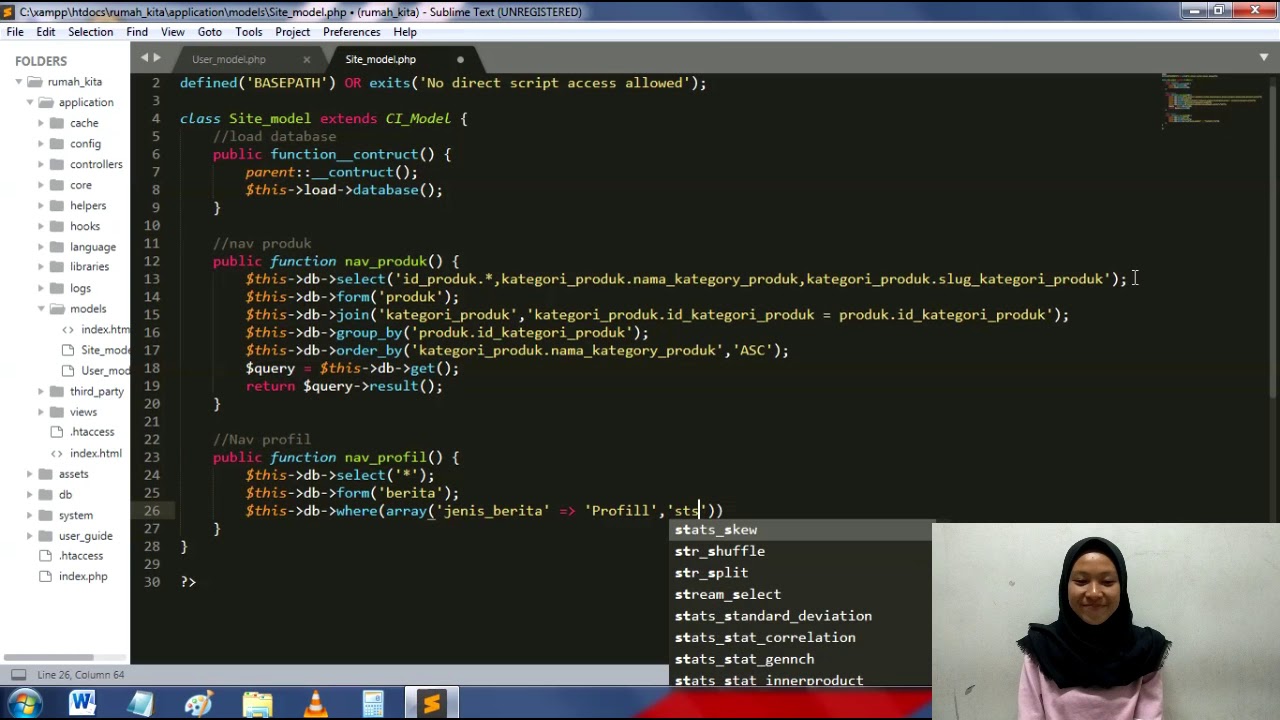Open the panel switcher icon in status bar

tap(19, 675)
